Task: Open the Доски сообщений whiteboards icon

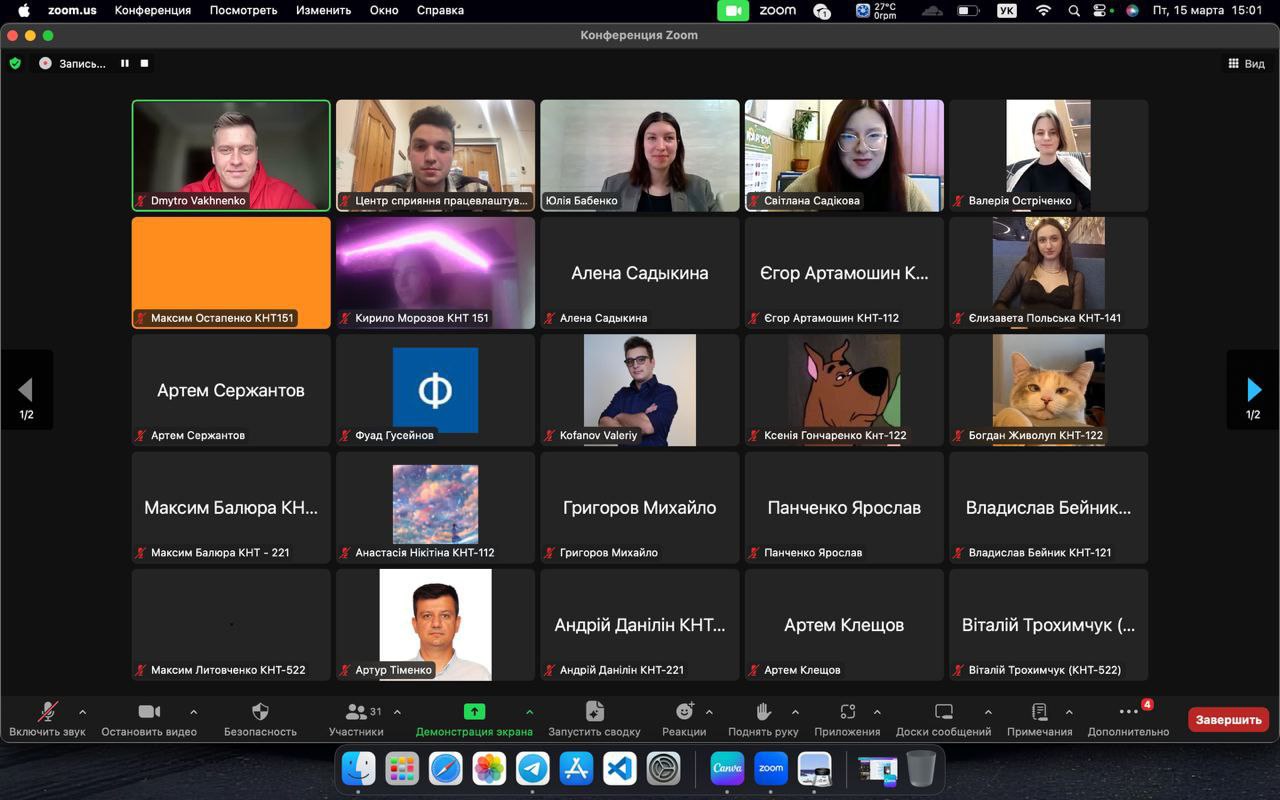Action: point(943,712)
